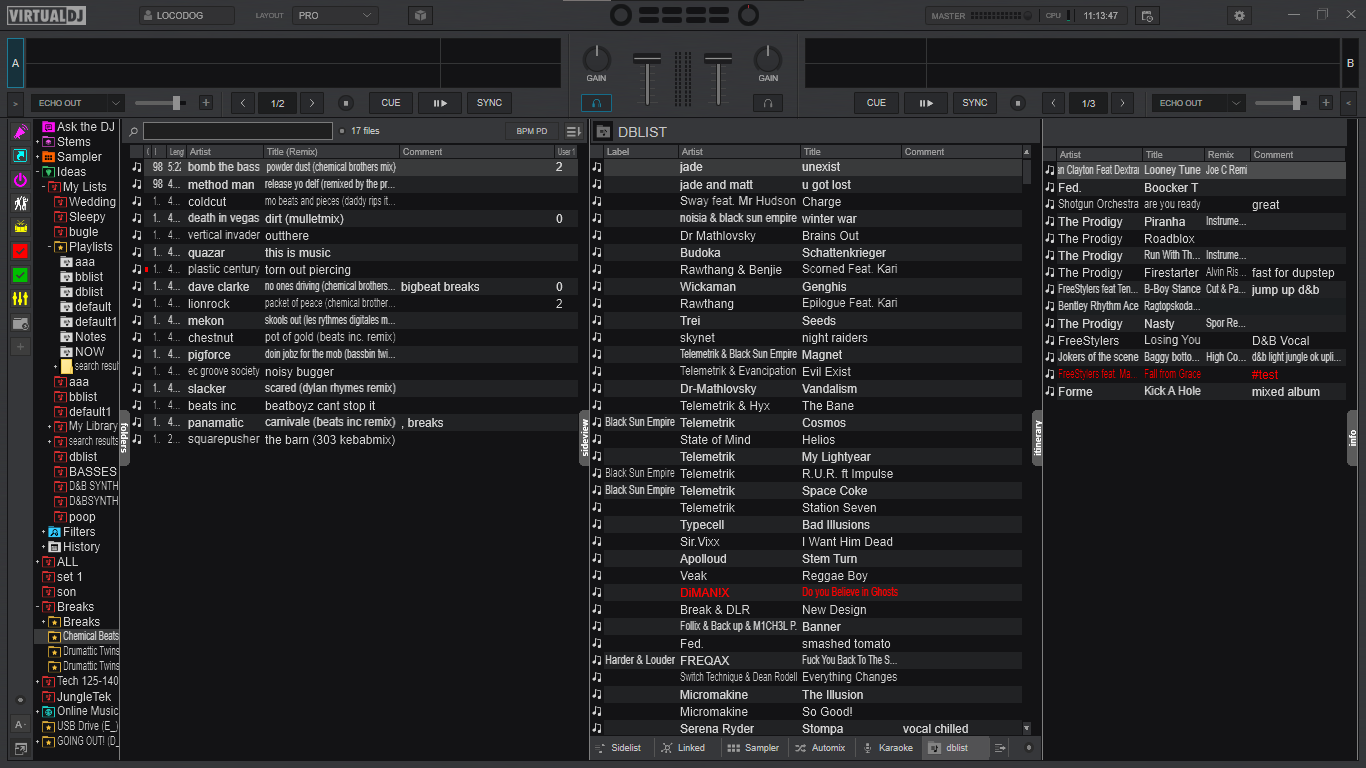
Task: Click the green checkmark sidebar icon
Action: click(x=20, y=275)
